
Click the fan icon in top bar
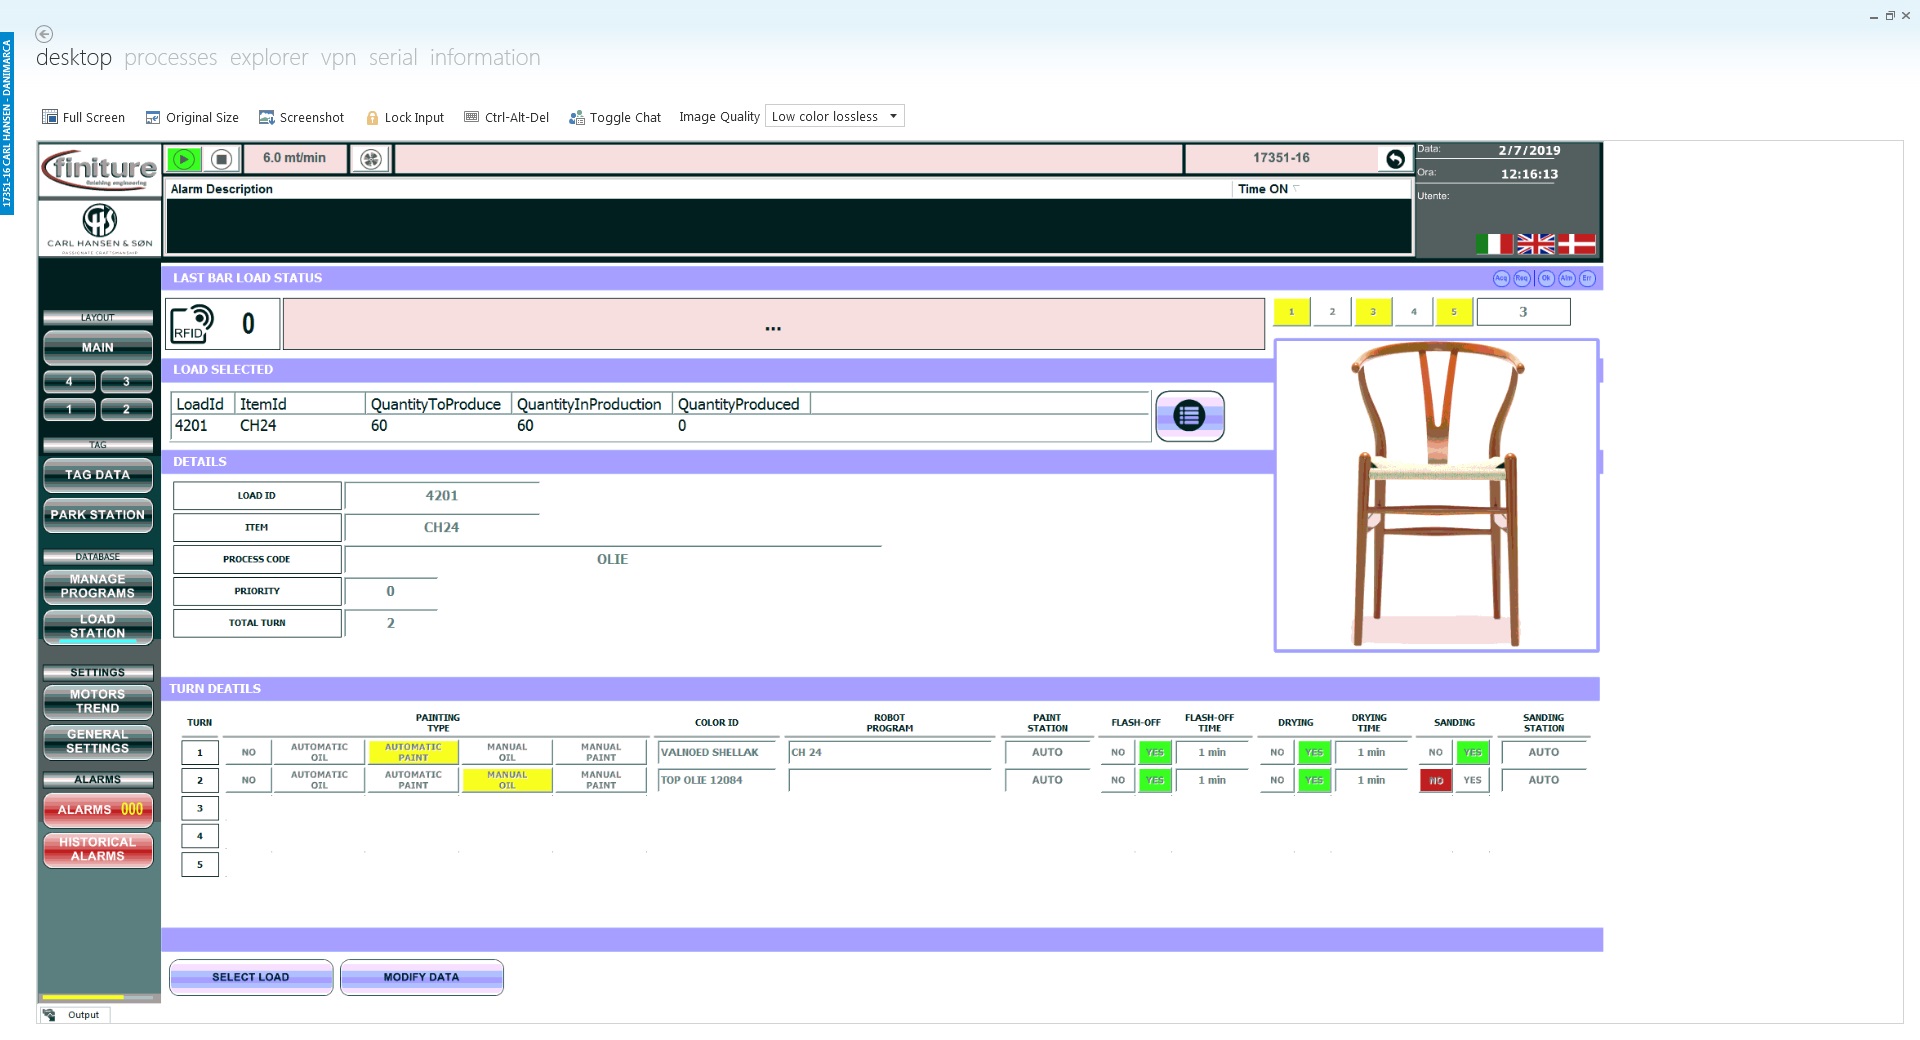tap(371, 159)
